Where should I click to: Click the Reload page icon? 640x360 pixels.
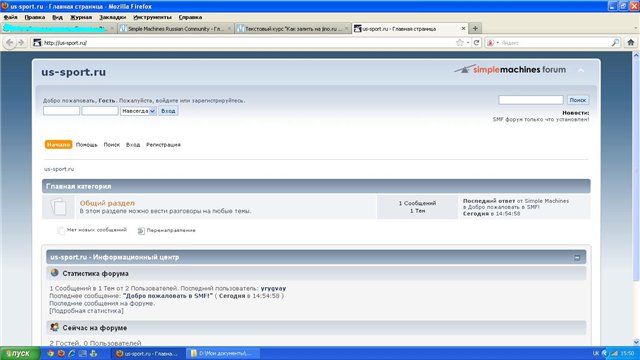tap(476, 42)
